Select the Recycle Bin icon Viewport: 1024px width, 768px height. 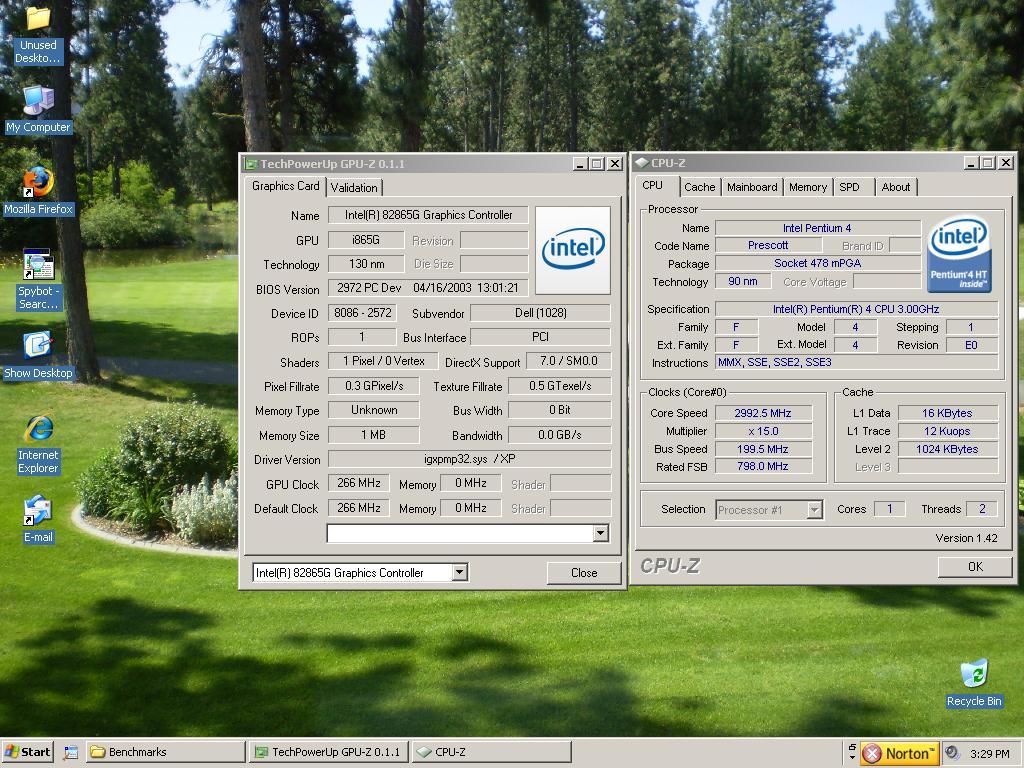[974, 674]
